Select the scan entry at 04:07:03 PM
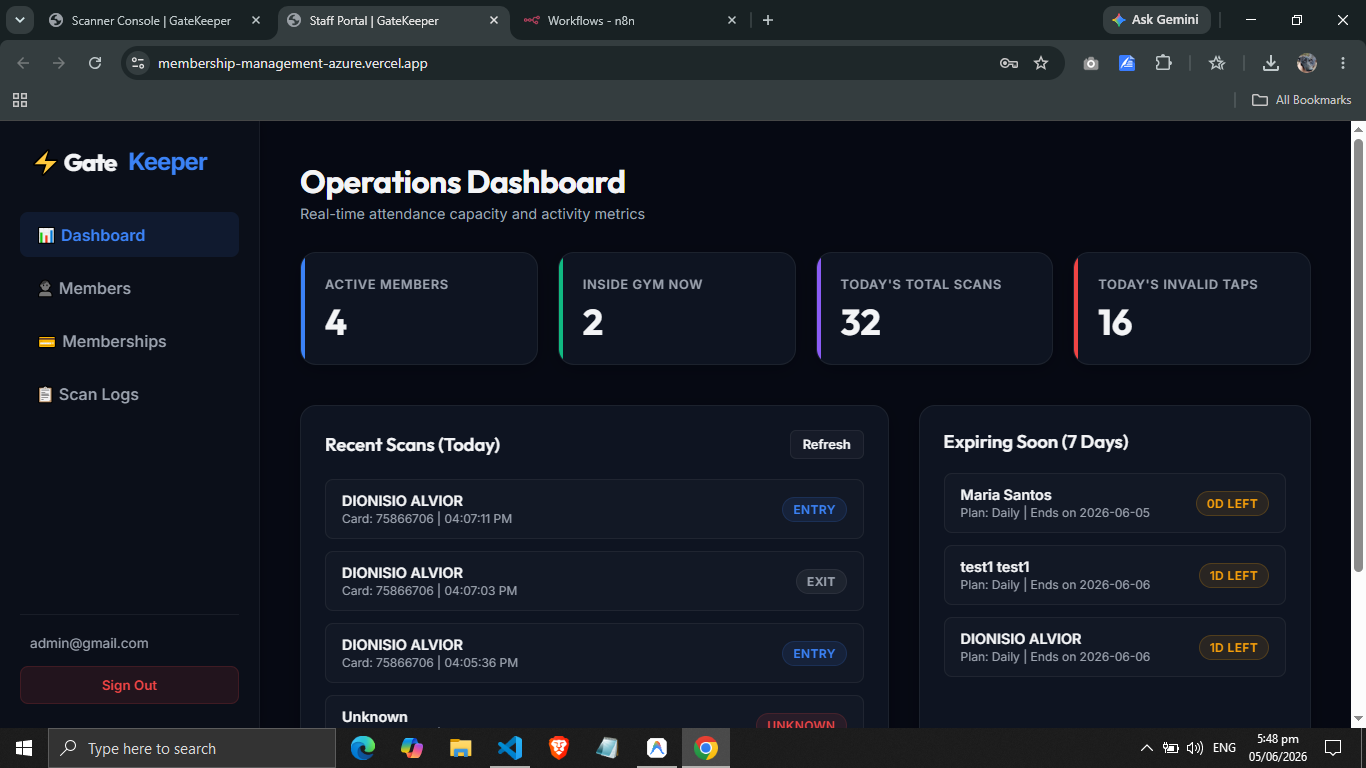 tap(594, 581)
